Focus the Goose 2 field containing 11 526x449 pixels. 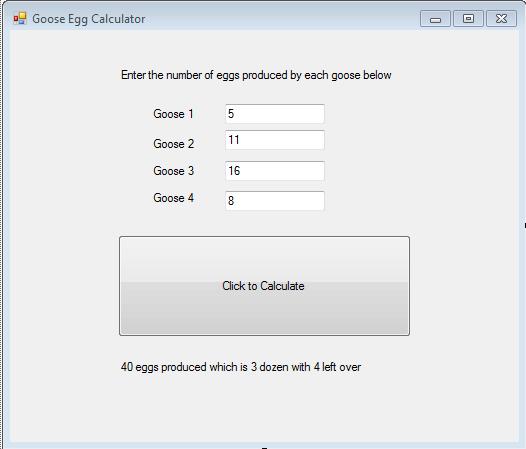point(275,140)
